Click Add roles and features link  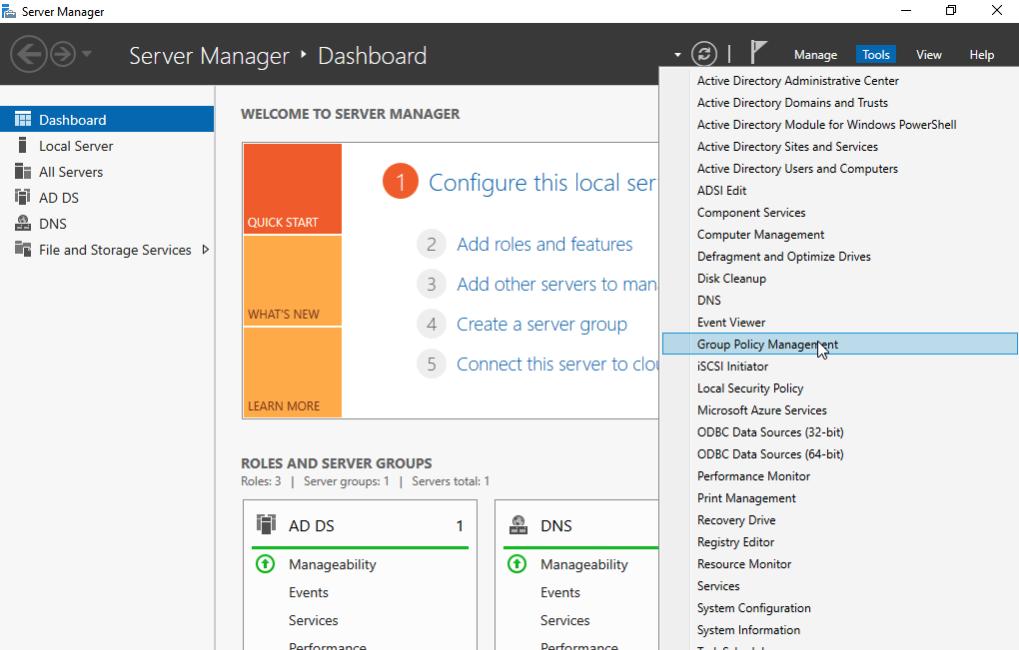coord(544,244)
